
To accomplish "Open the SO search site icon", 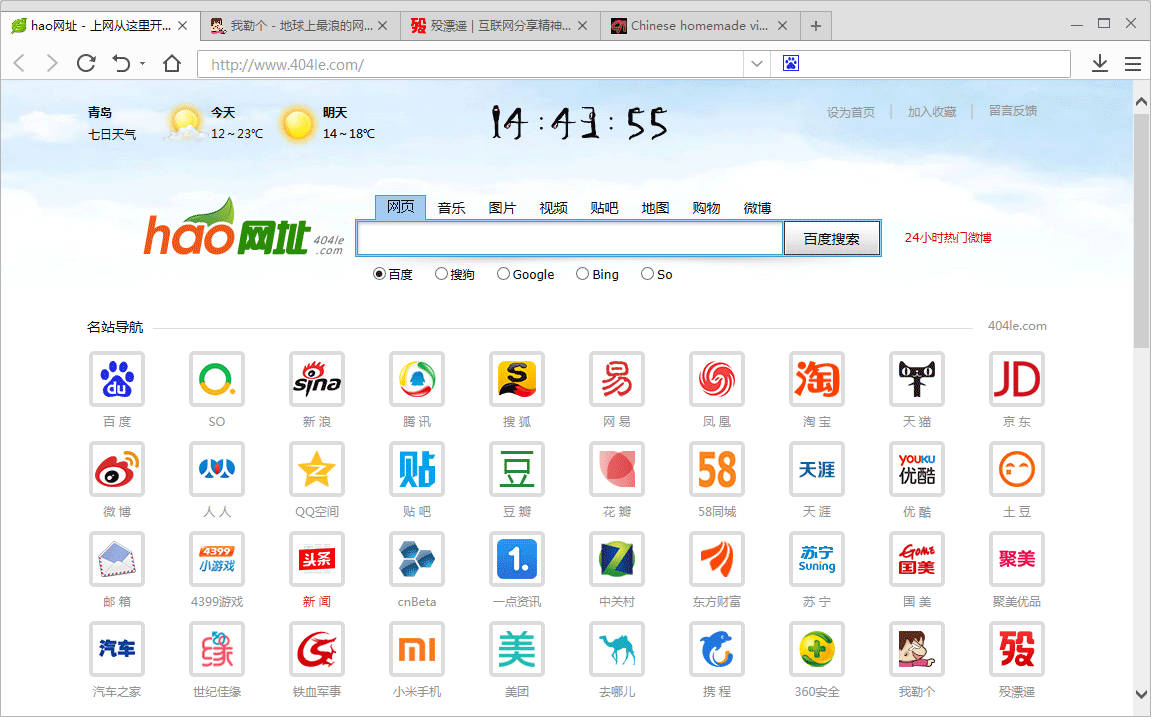I will click(217, 379).
